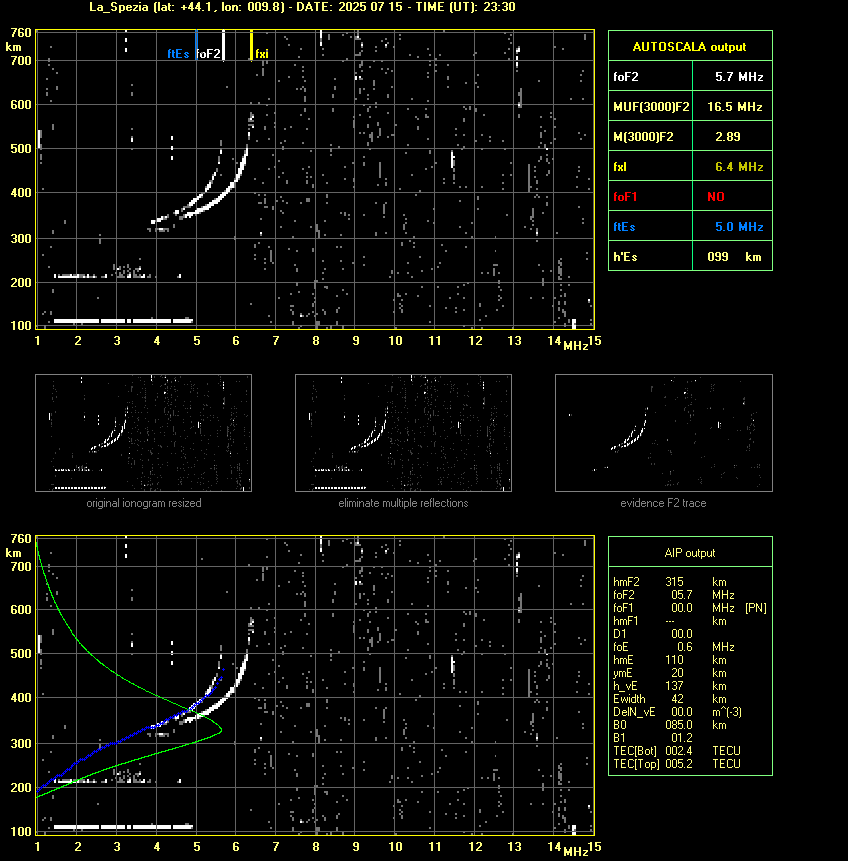Select the blue ftEs 5.0 MHz value

click(x=739, y=227)
